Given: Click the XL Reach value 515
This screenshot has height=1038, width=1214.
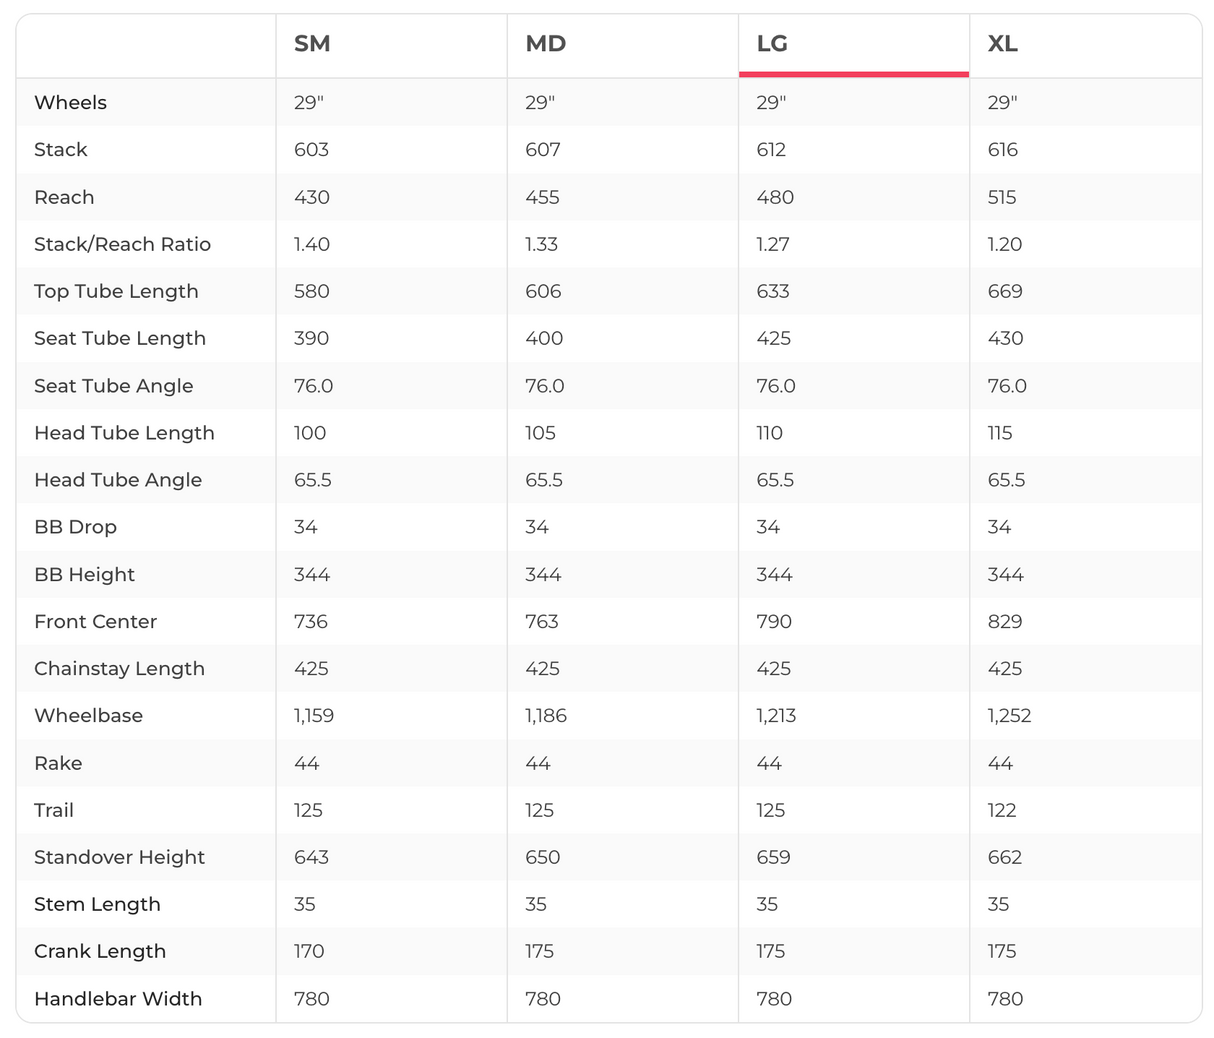Looking at the screenshot, I should click(1002, 197).
